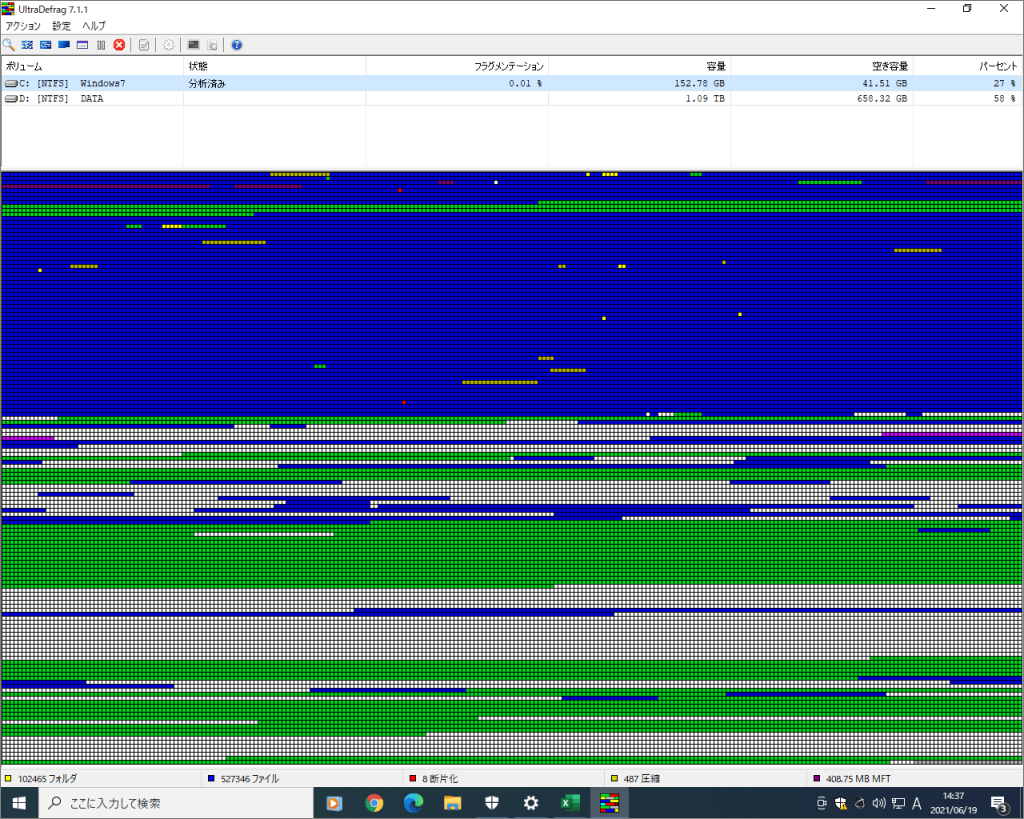
Task: Click the パーセント column header
Action: 967,66
